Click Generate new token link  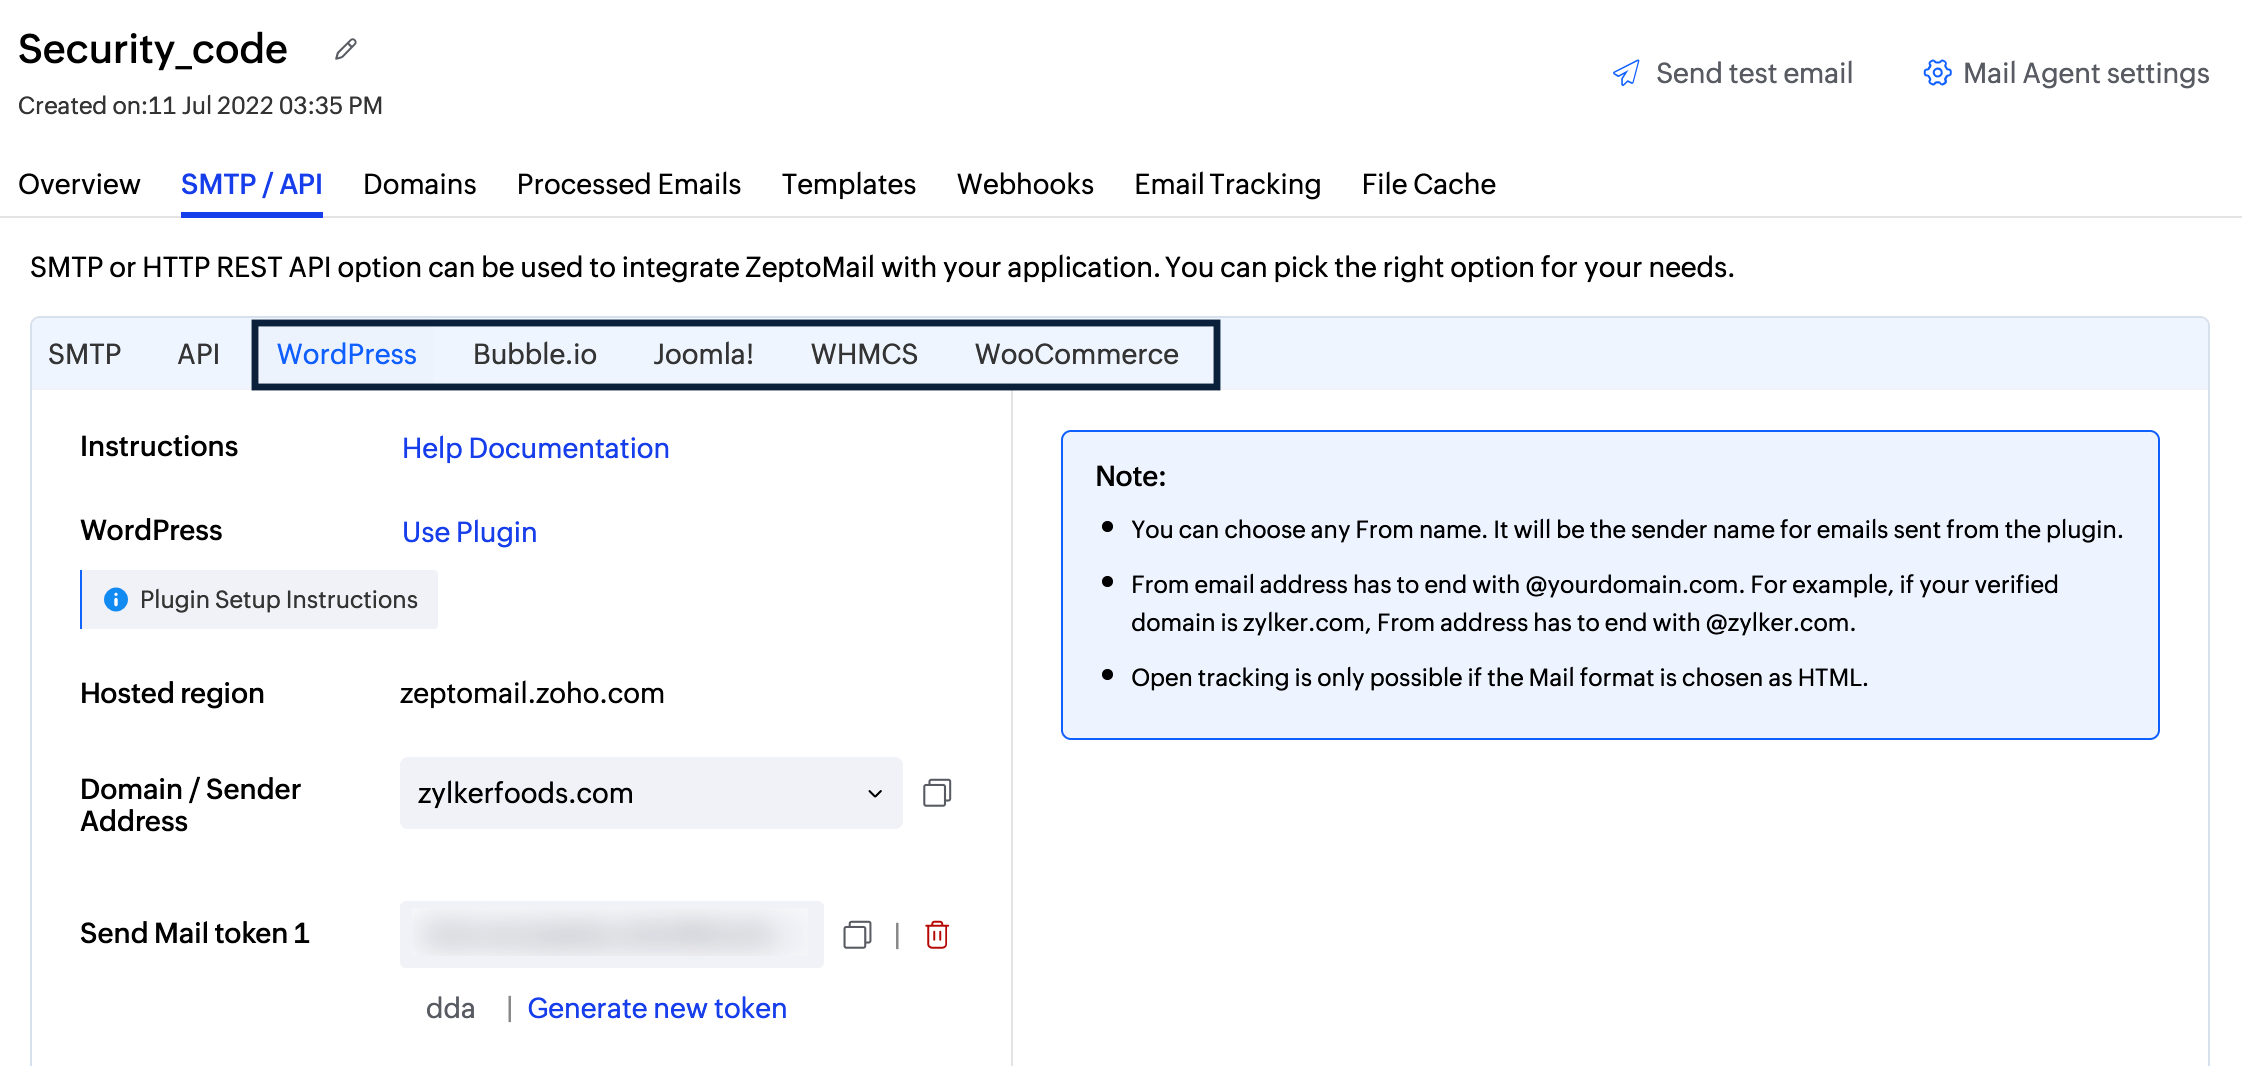coord(656,1008)
